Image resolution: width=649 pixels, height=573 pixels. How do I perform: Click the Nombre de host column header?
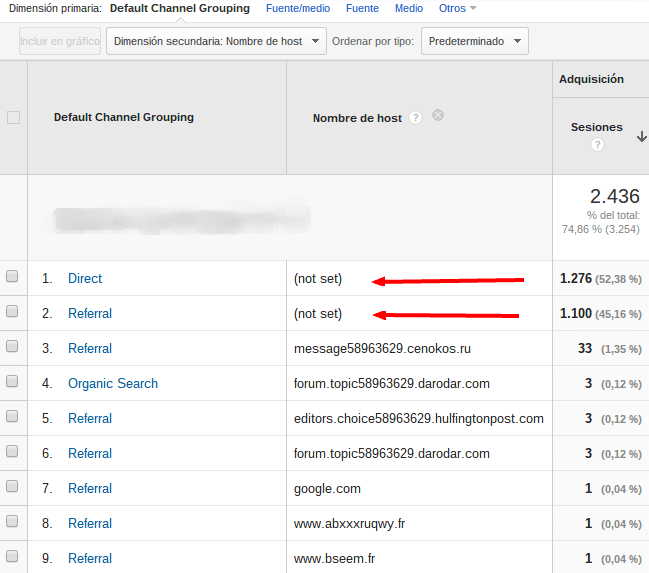pos(357,118)
